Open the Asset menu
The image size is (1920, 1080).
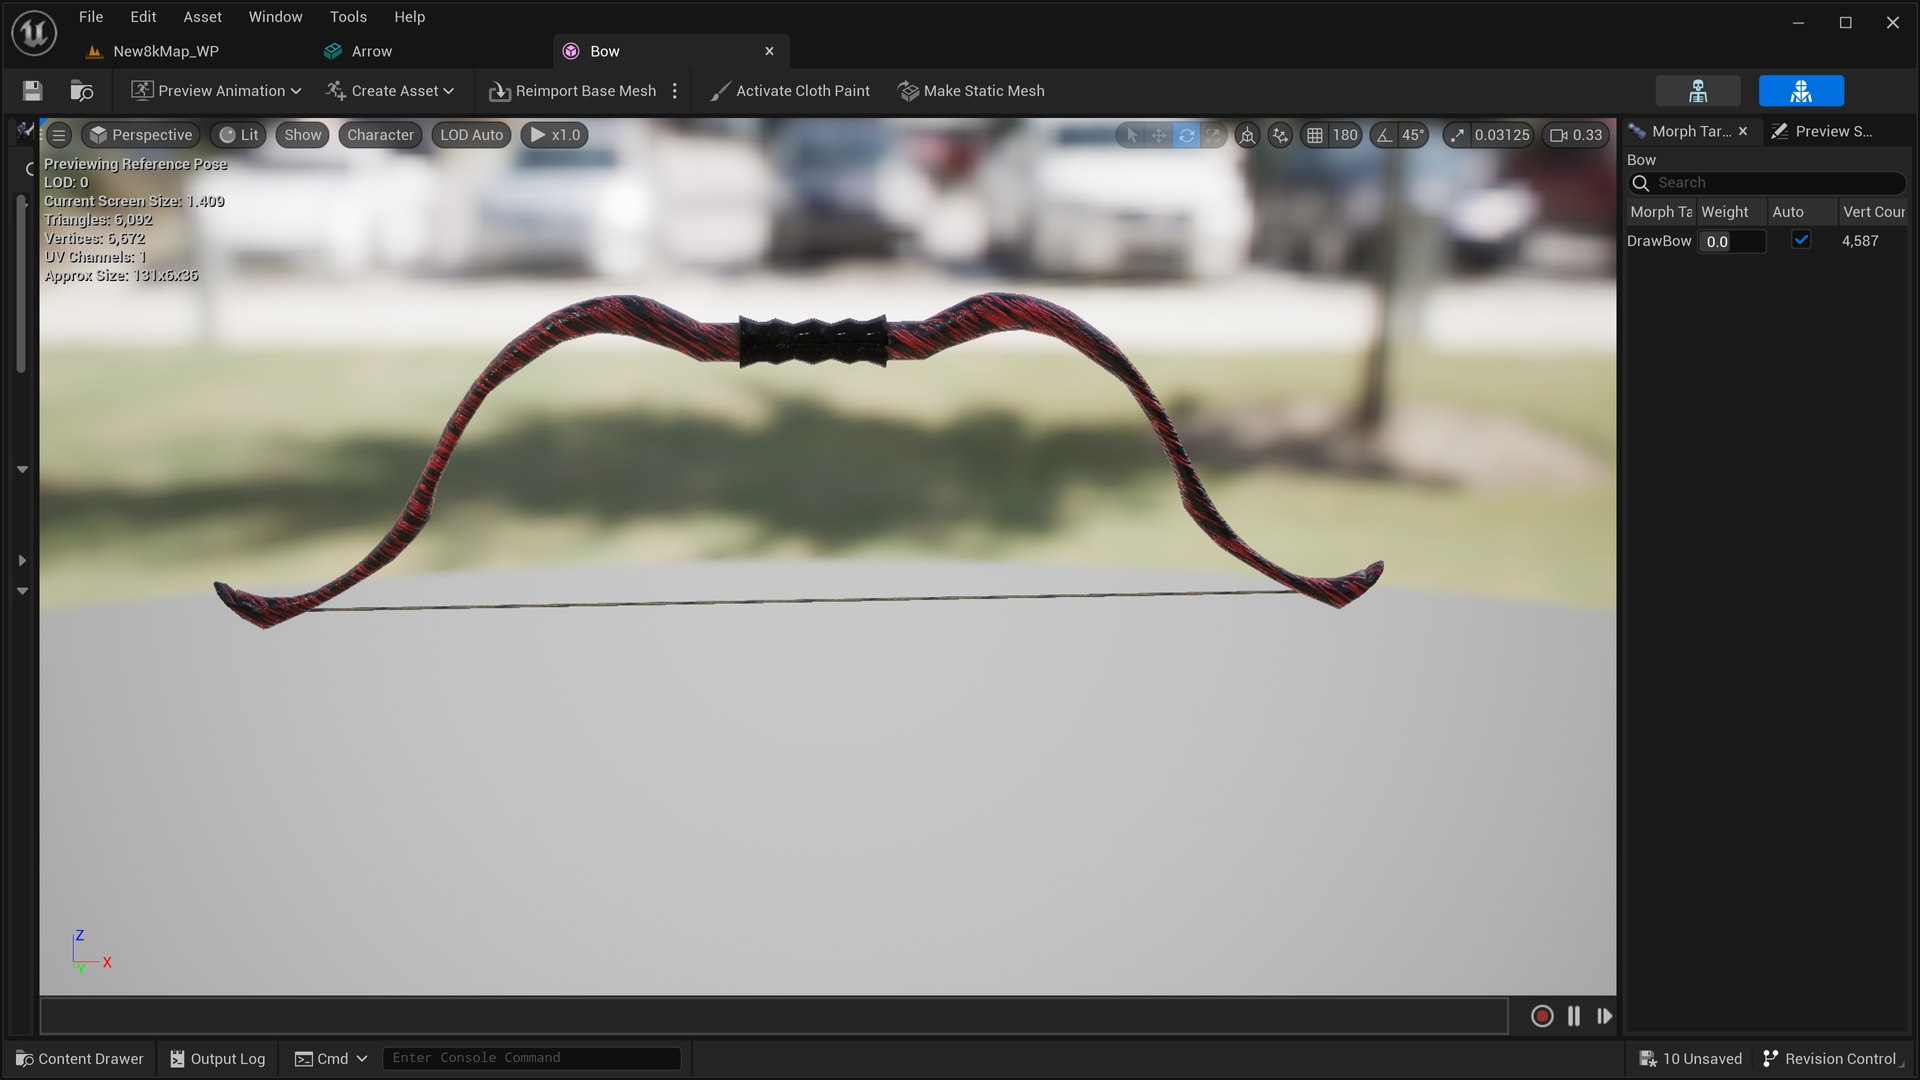(202, 17)
